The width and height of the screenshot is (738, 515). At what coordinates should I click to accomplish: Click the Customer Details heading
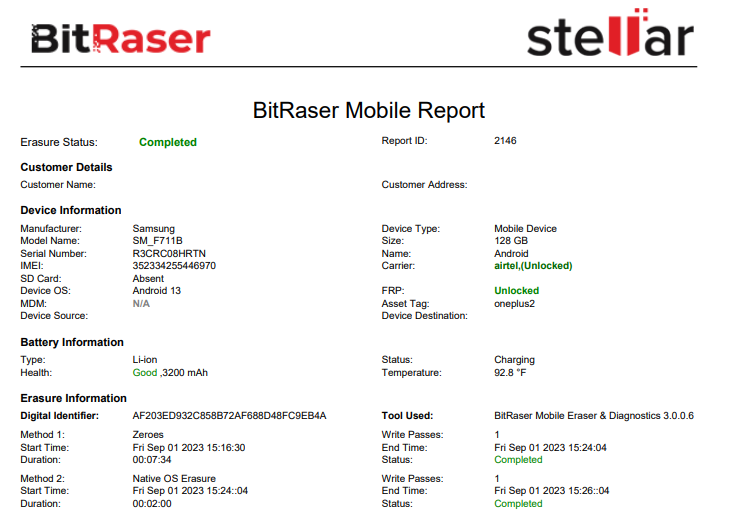(66, 168)
